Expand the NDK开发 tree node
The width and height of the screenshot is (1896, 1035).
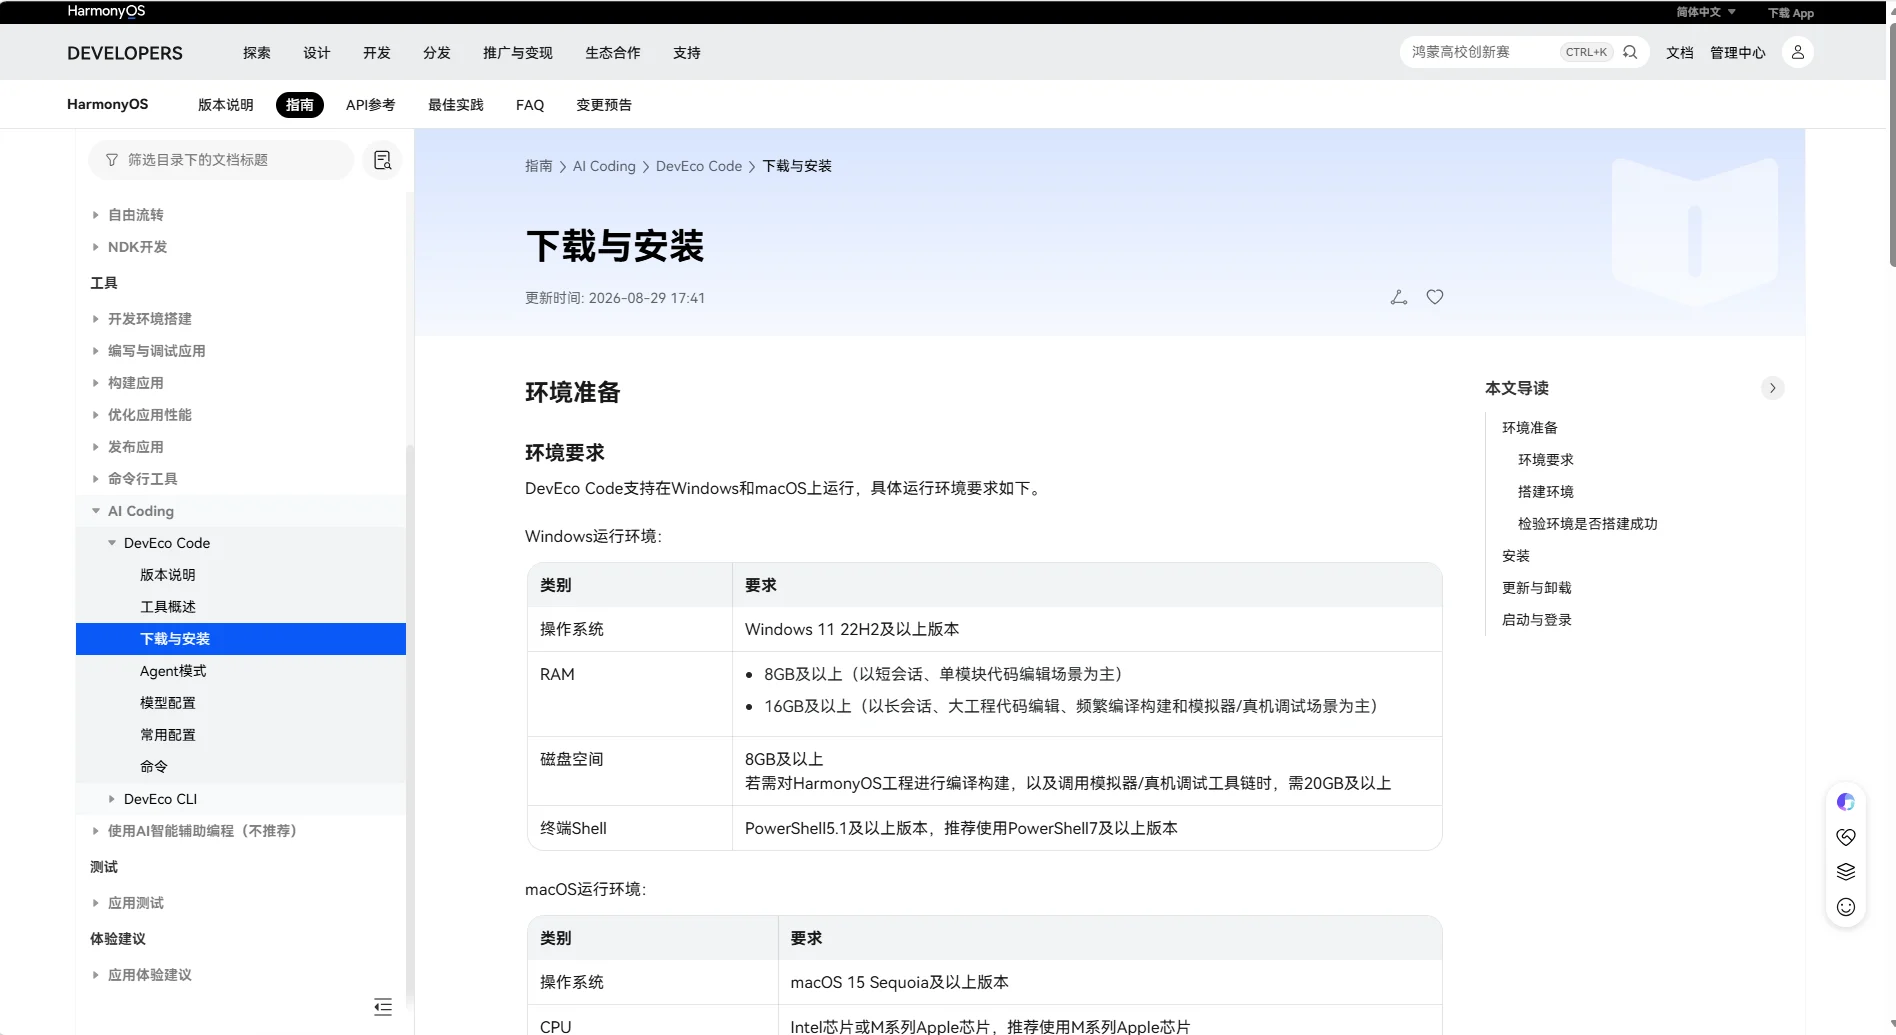click(x=96, y=247)
